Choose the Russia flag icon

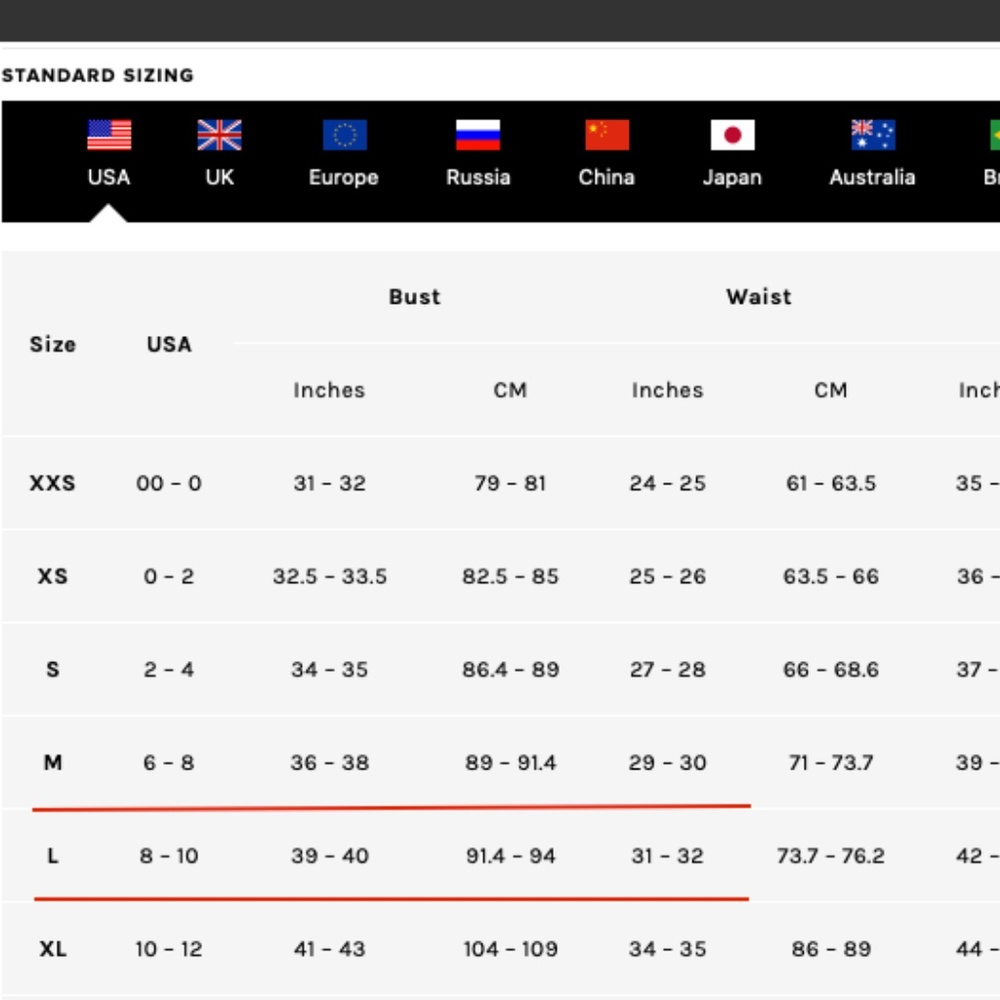(478, 135)
